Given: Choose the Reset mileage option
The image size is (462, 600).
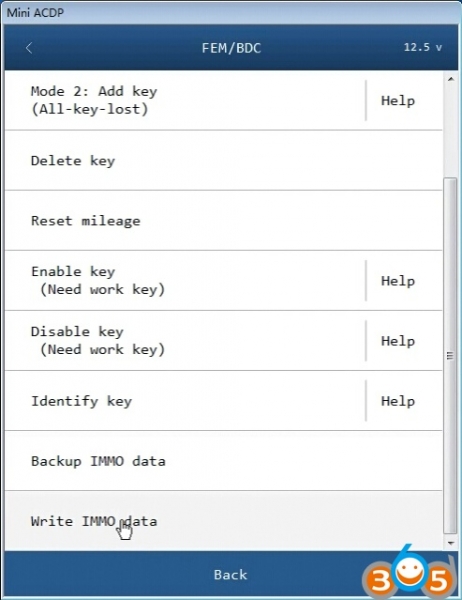Looking at the screenshot, I should pyautogui.click(x=224, y=221).
